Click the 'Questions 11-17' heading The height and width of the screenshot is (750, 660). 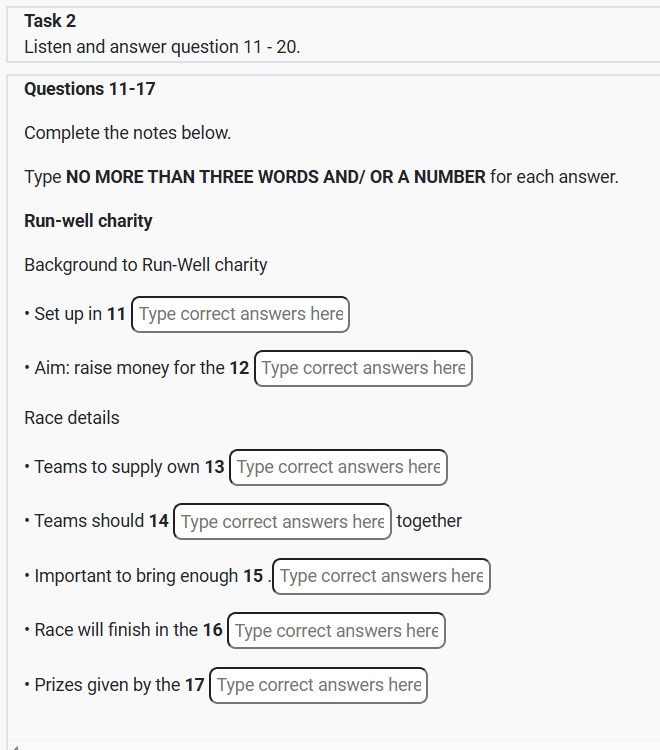pyautogui.click(x=90, y=89)
